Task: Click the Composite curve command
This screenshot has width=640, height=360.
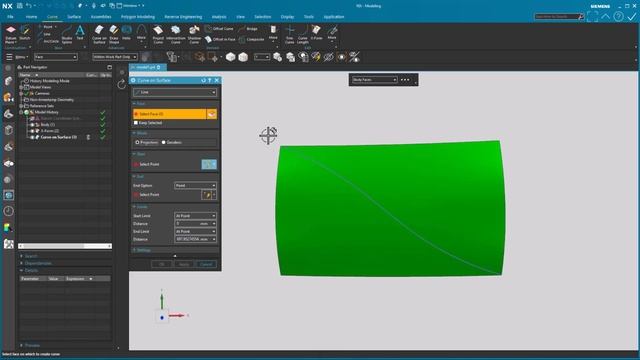Action: pyautogui.click(x=251, y=39)
